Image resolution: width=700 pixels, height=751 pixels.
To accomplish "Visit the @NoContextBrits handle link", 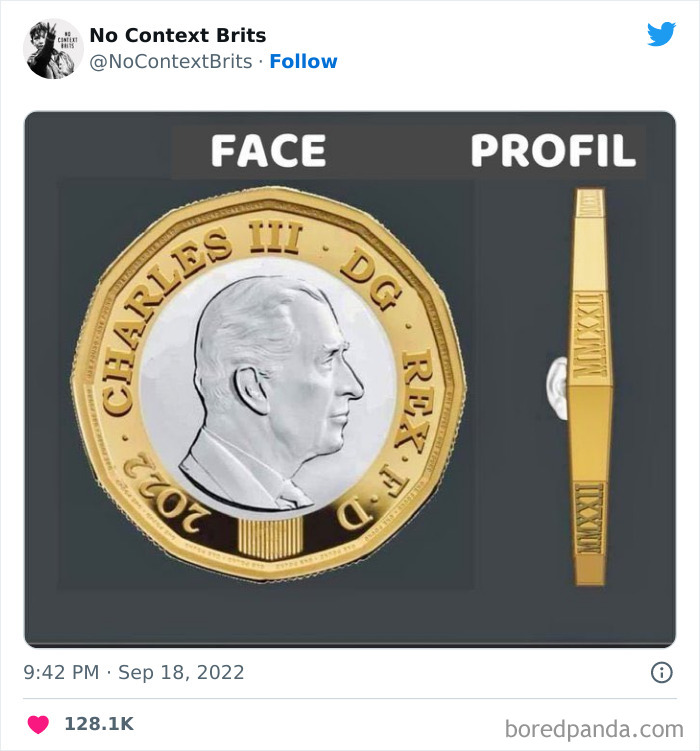I will [171, 61].
